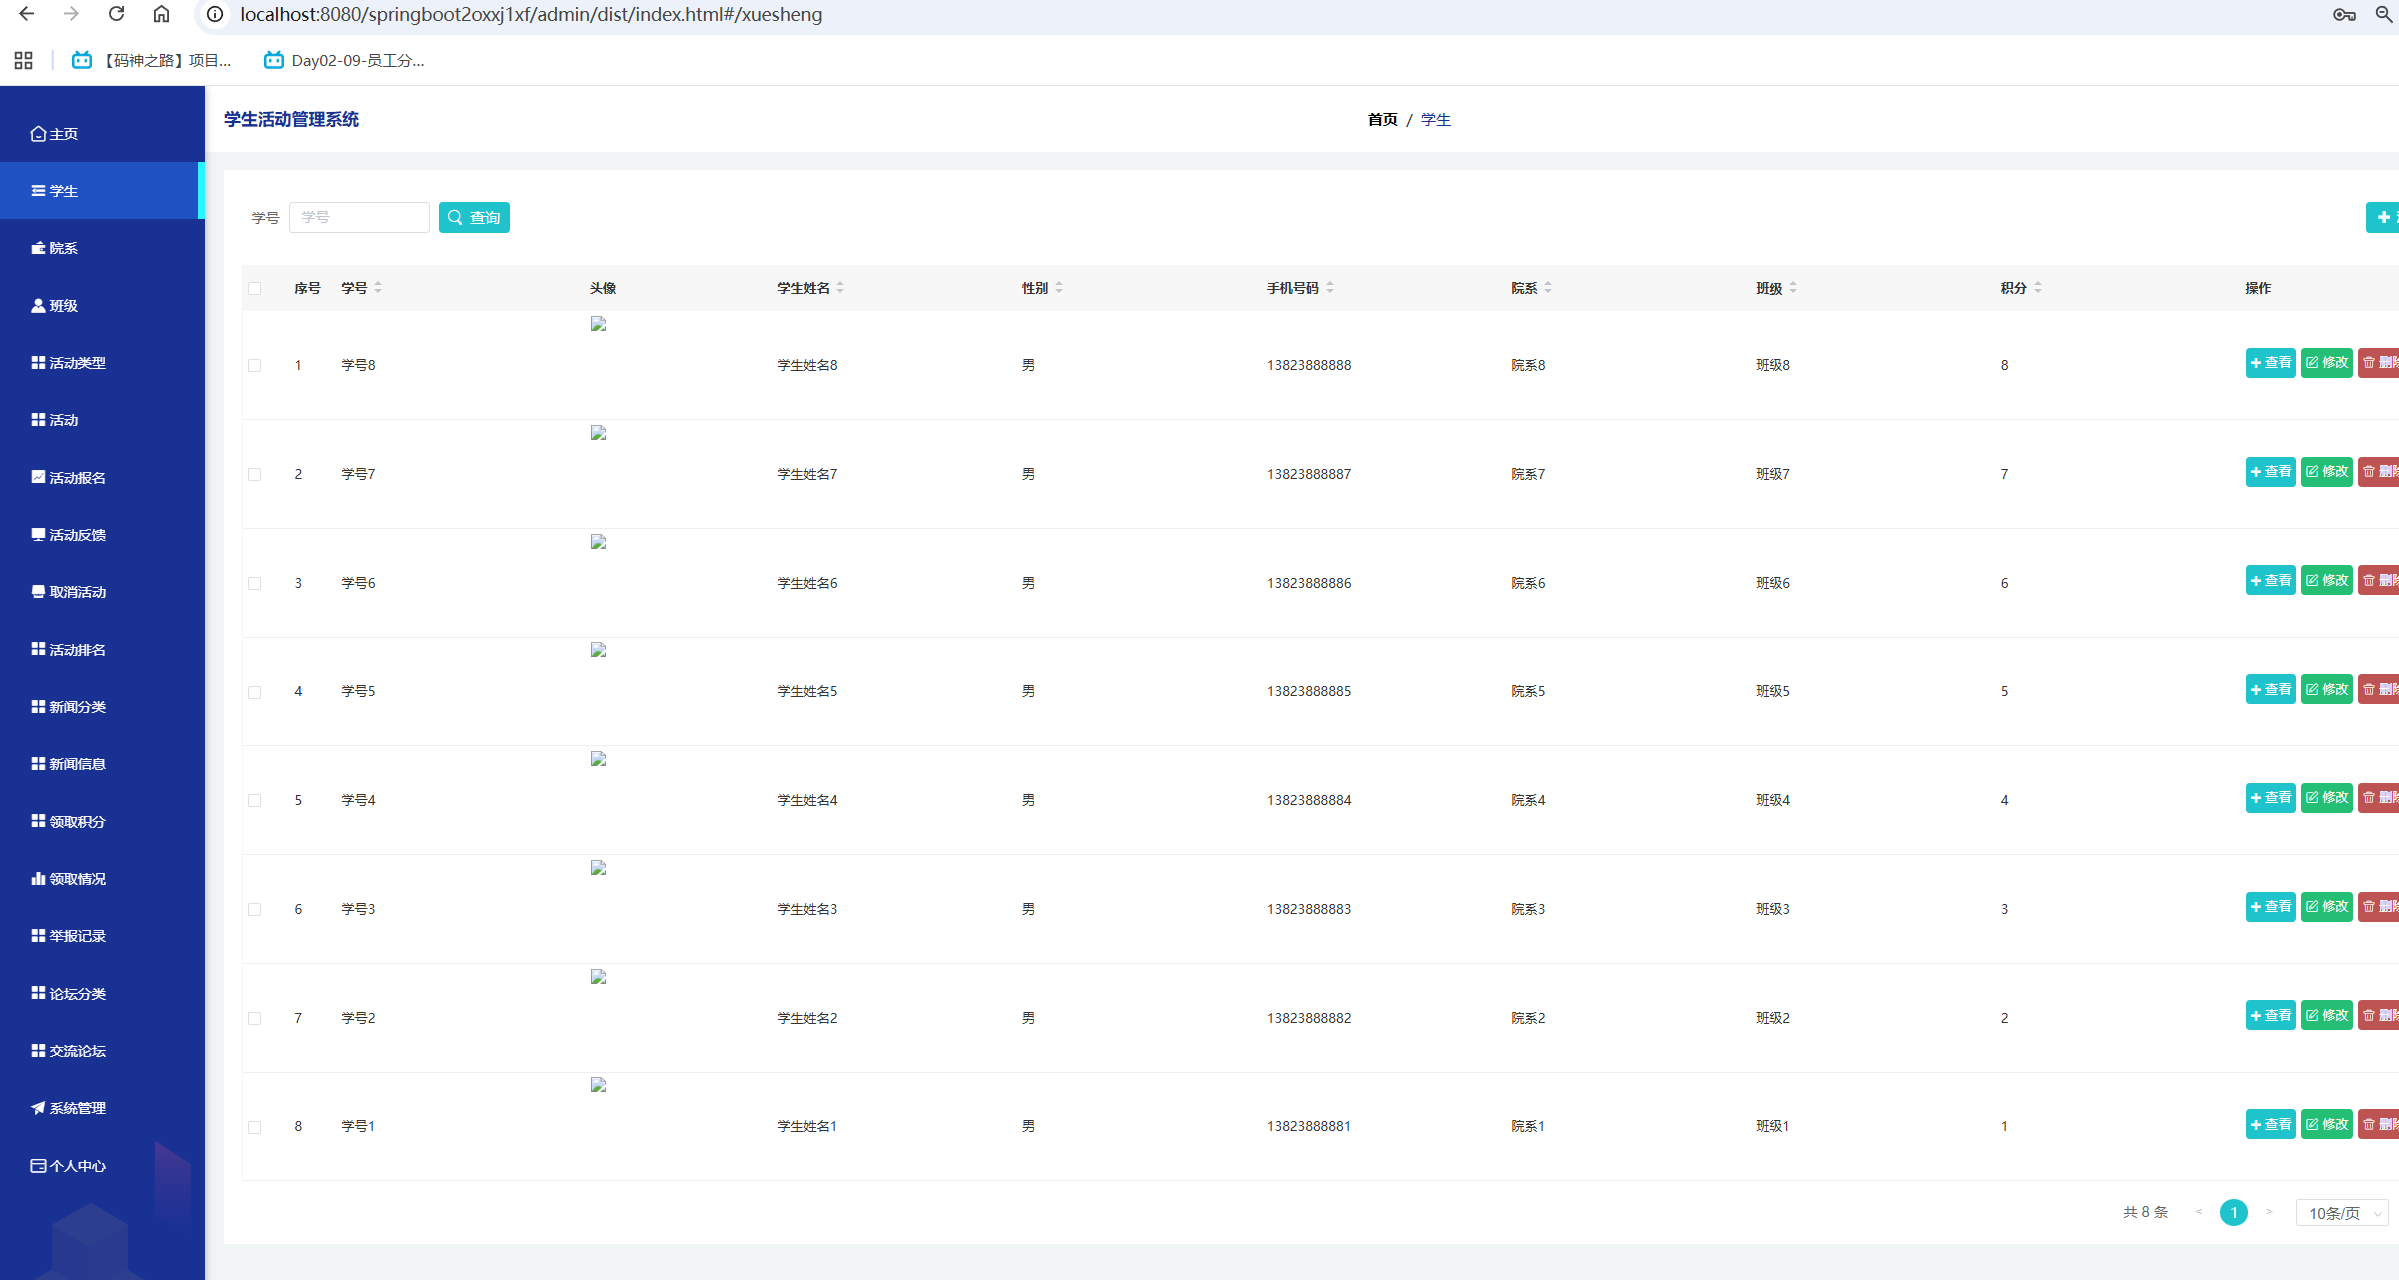Click the 查询 search button

pyautogui.click(x=474, y=218)
